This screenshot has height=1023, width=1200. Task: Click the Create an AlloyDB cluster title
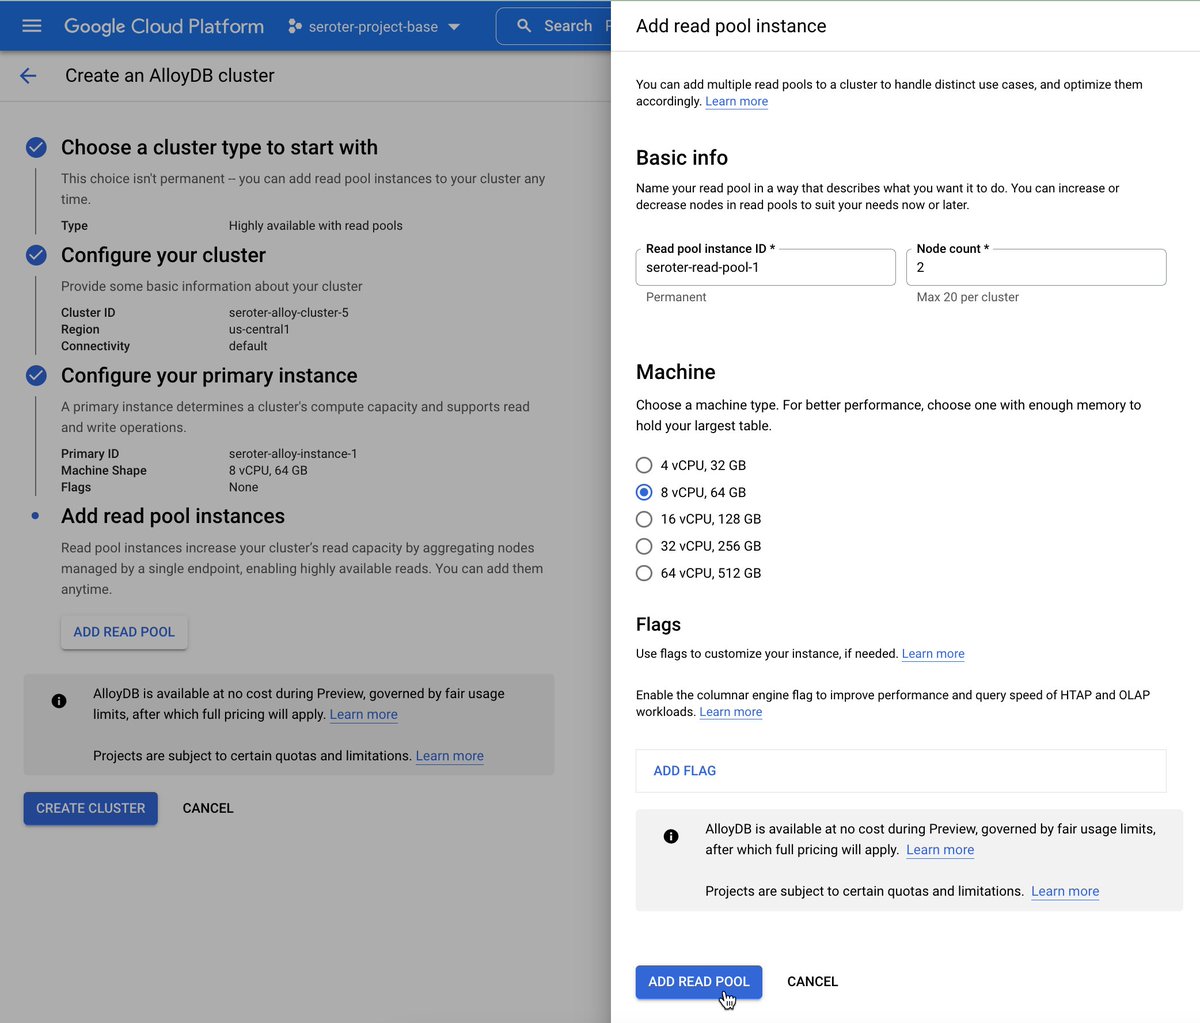(x=170, y=76)
